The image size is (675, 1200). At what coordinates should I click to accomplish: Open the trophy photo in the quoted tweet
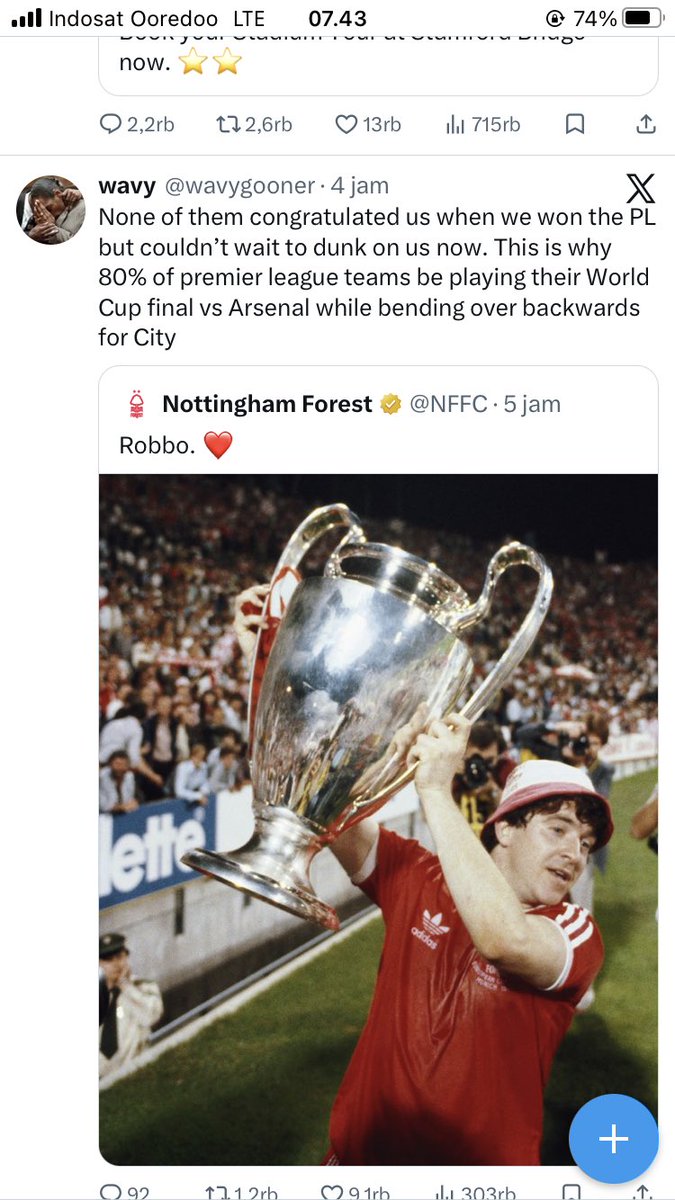(x=378, y=819)
